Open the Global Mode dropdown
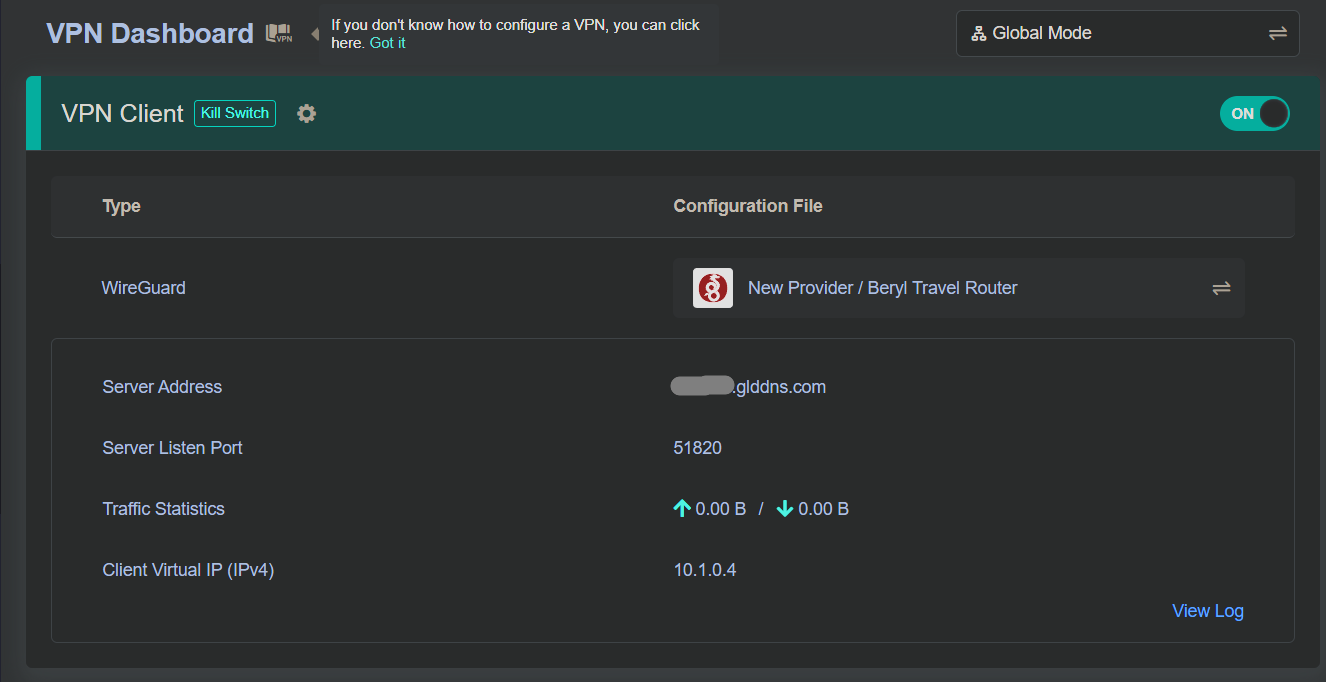 click(x=1127, y=34)
